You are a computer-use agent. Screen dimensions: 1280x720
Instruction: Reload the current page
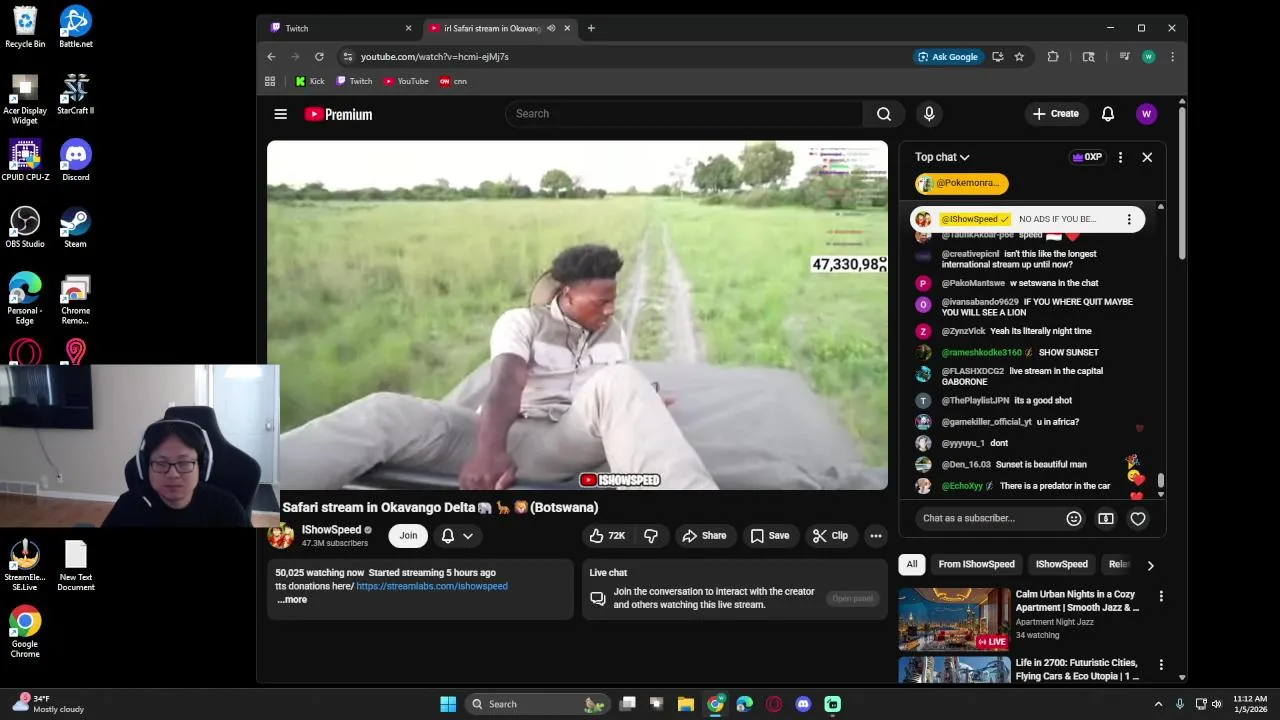(319, 57)
